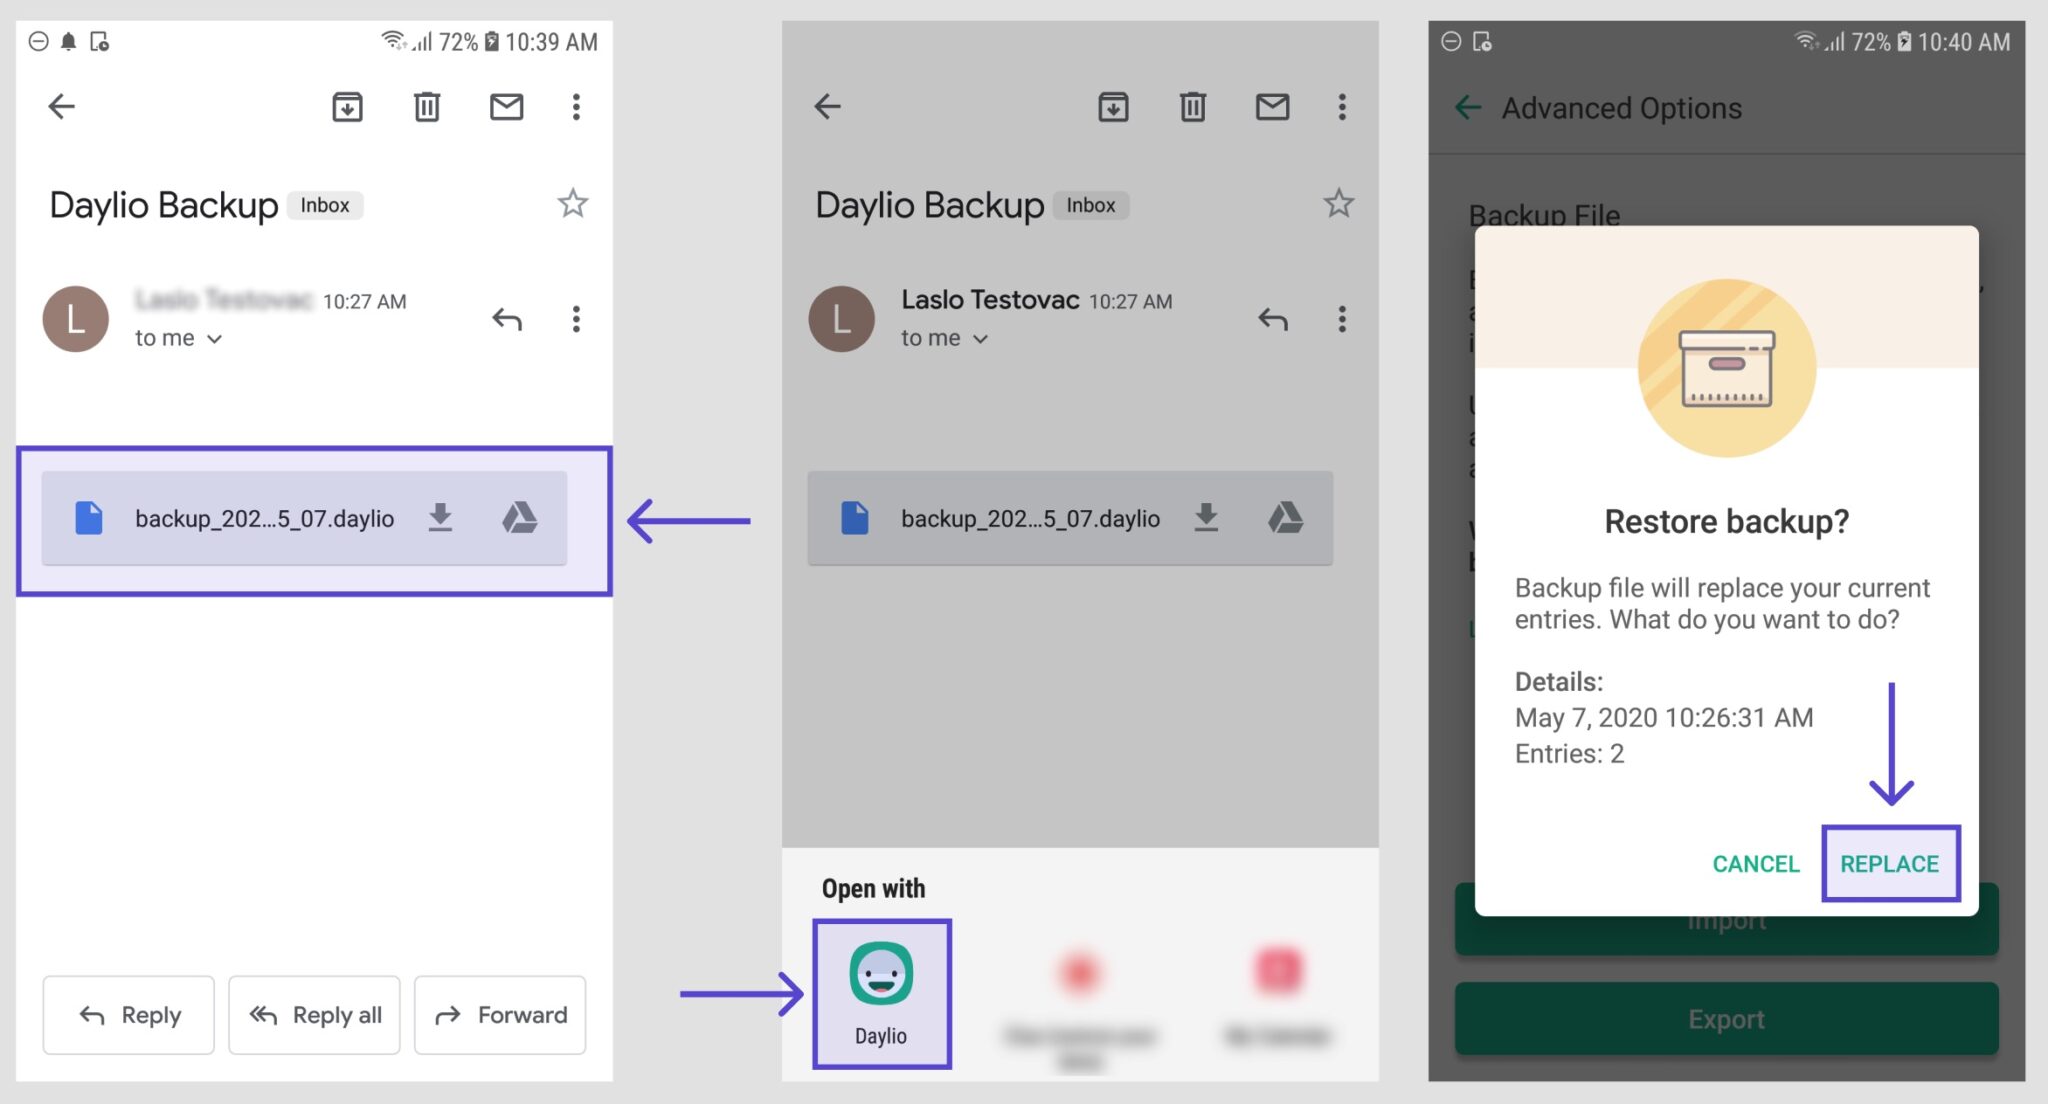The image size is (2048, 1104).
Task: Tap the Drive icon on the middle screen attachment
Action: (x=1285, y=517)
